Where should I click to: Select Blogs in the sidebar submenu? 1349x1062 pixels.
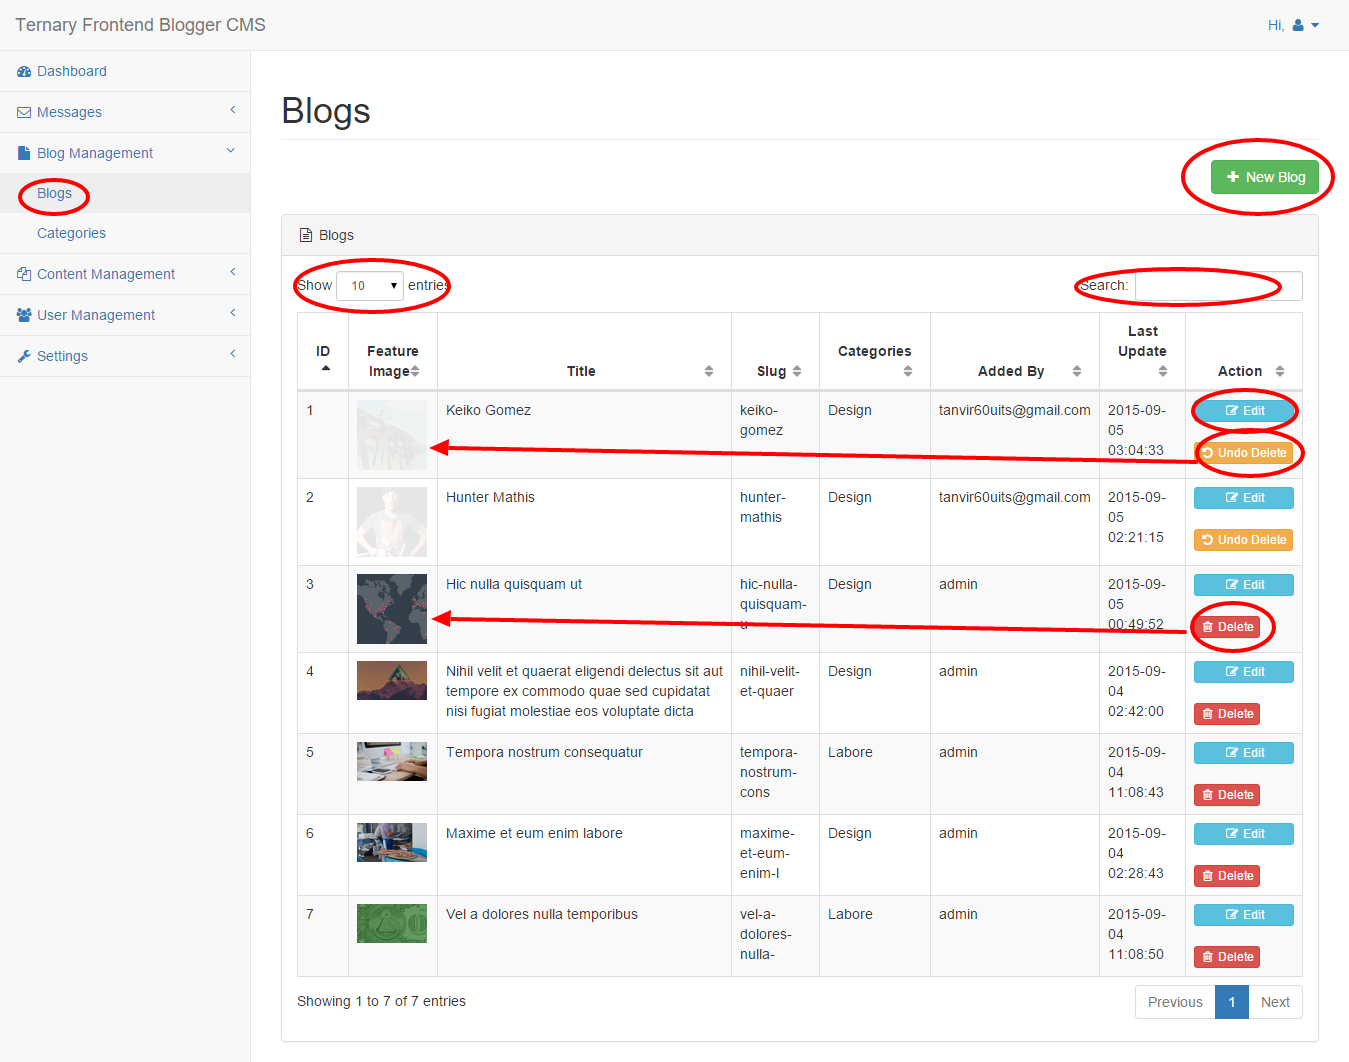pyautogui.click(x=54, y=193)
